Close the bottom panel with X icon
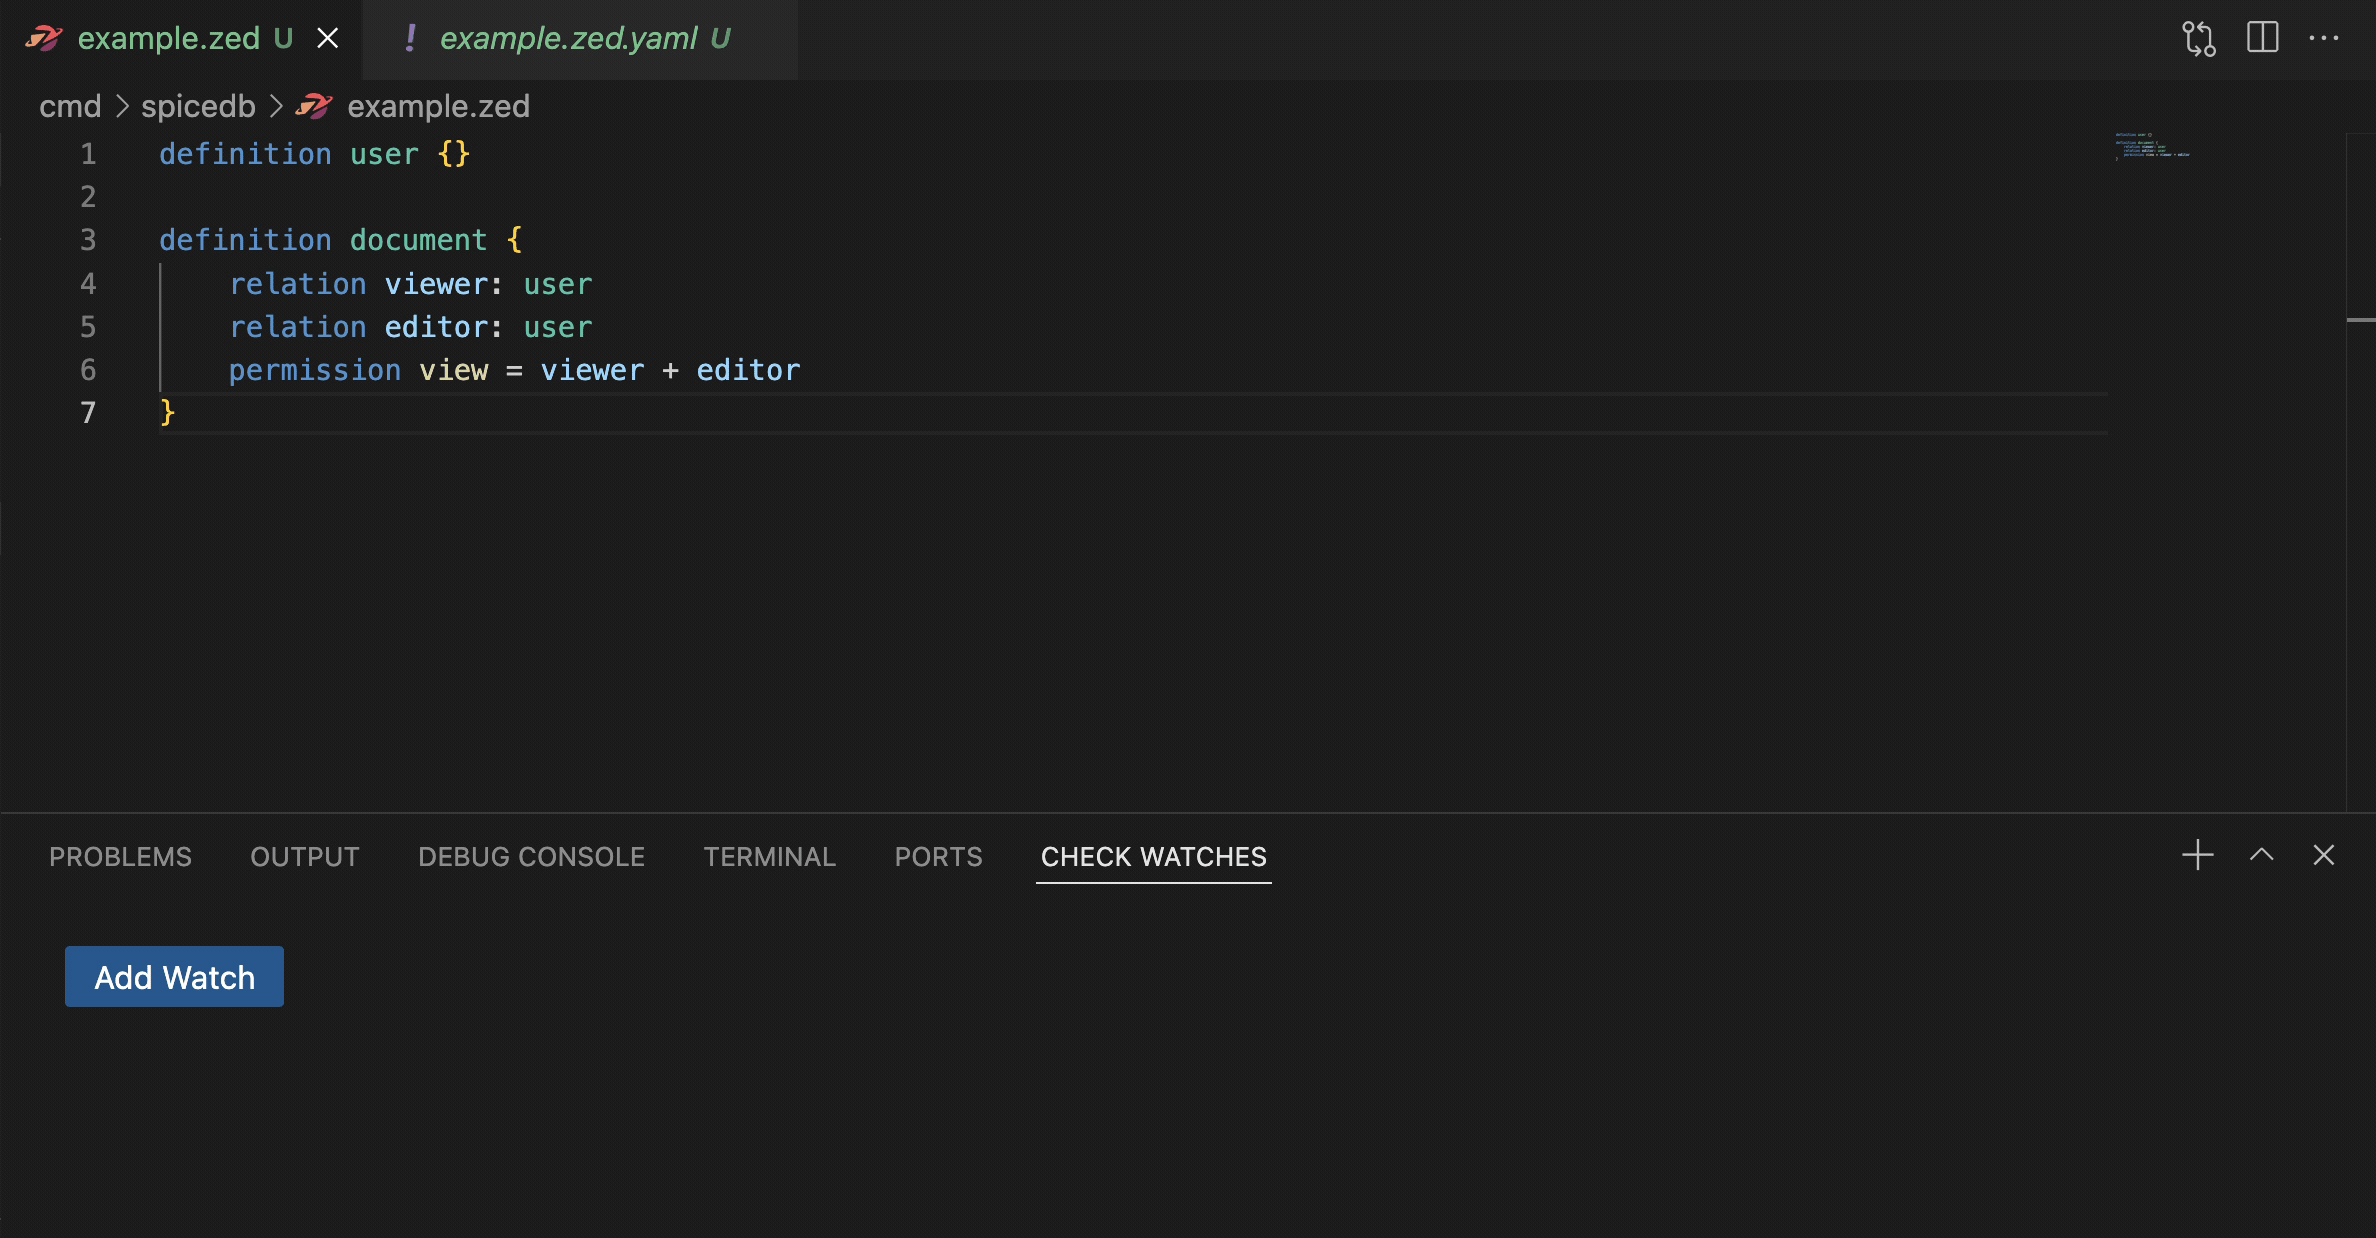Viewport: 2376px width, 1238px height. (x=2323, y=855)
